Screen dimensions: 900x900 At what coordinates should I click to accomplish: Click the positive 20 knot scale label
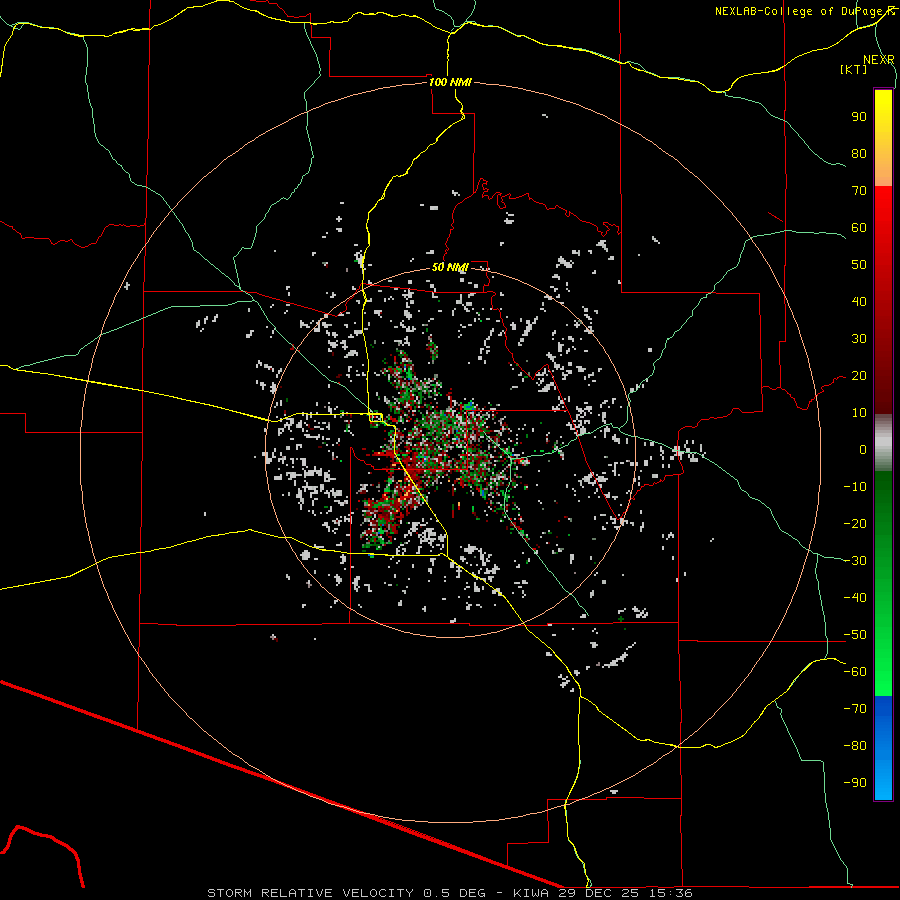859,375
